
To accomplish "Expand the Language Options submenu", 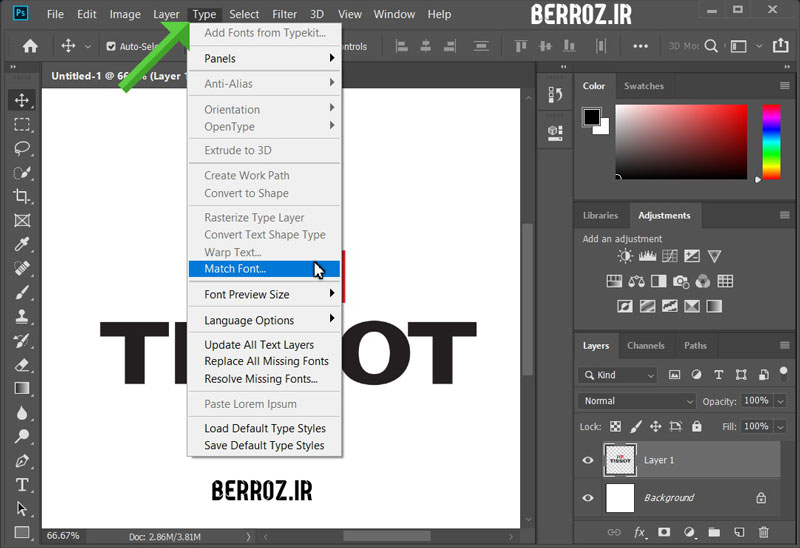I will (x=264, y=320).
